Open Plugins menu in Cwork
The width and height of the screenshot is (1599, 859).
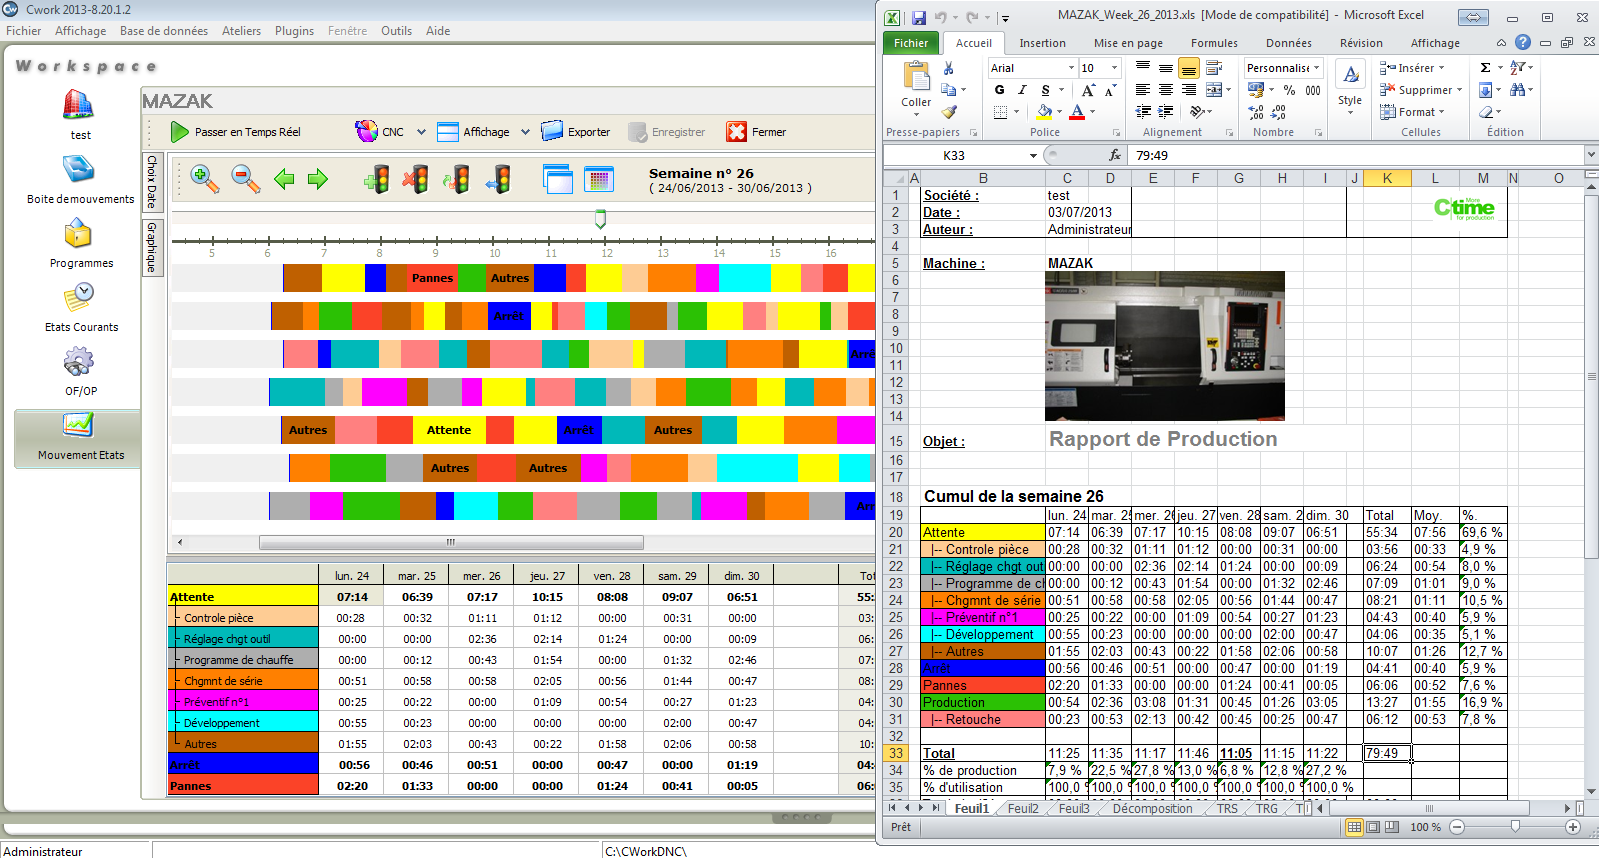click(294, 31)
